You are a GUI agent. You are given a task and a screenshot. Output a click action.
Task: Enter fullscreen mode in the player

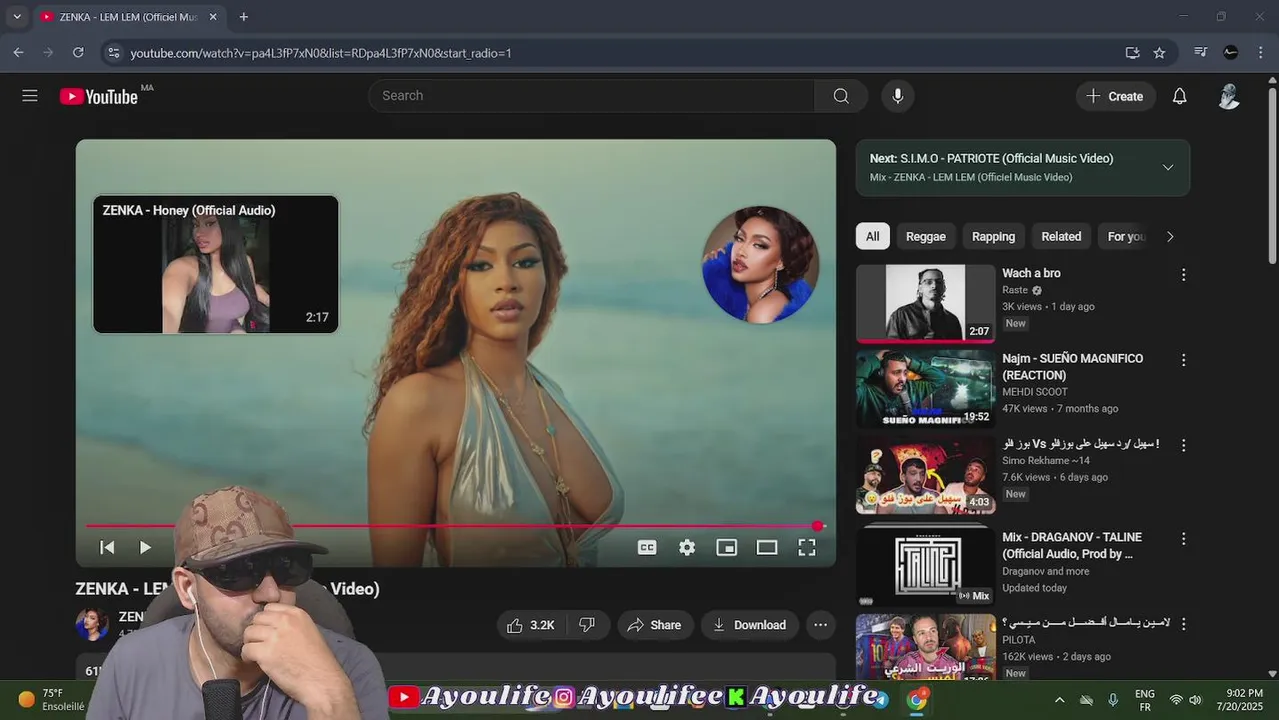pos(807,547)
